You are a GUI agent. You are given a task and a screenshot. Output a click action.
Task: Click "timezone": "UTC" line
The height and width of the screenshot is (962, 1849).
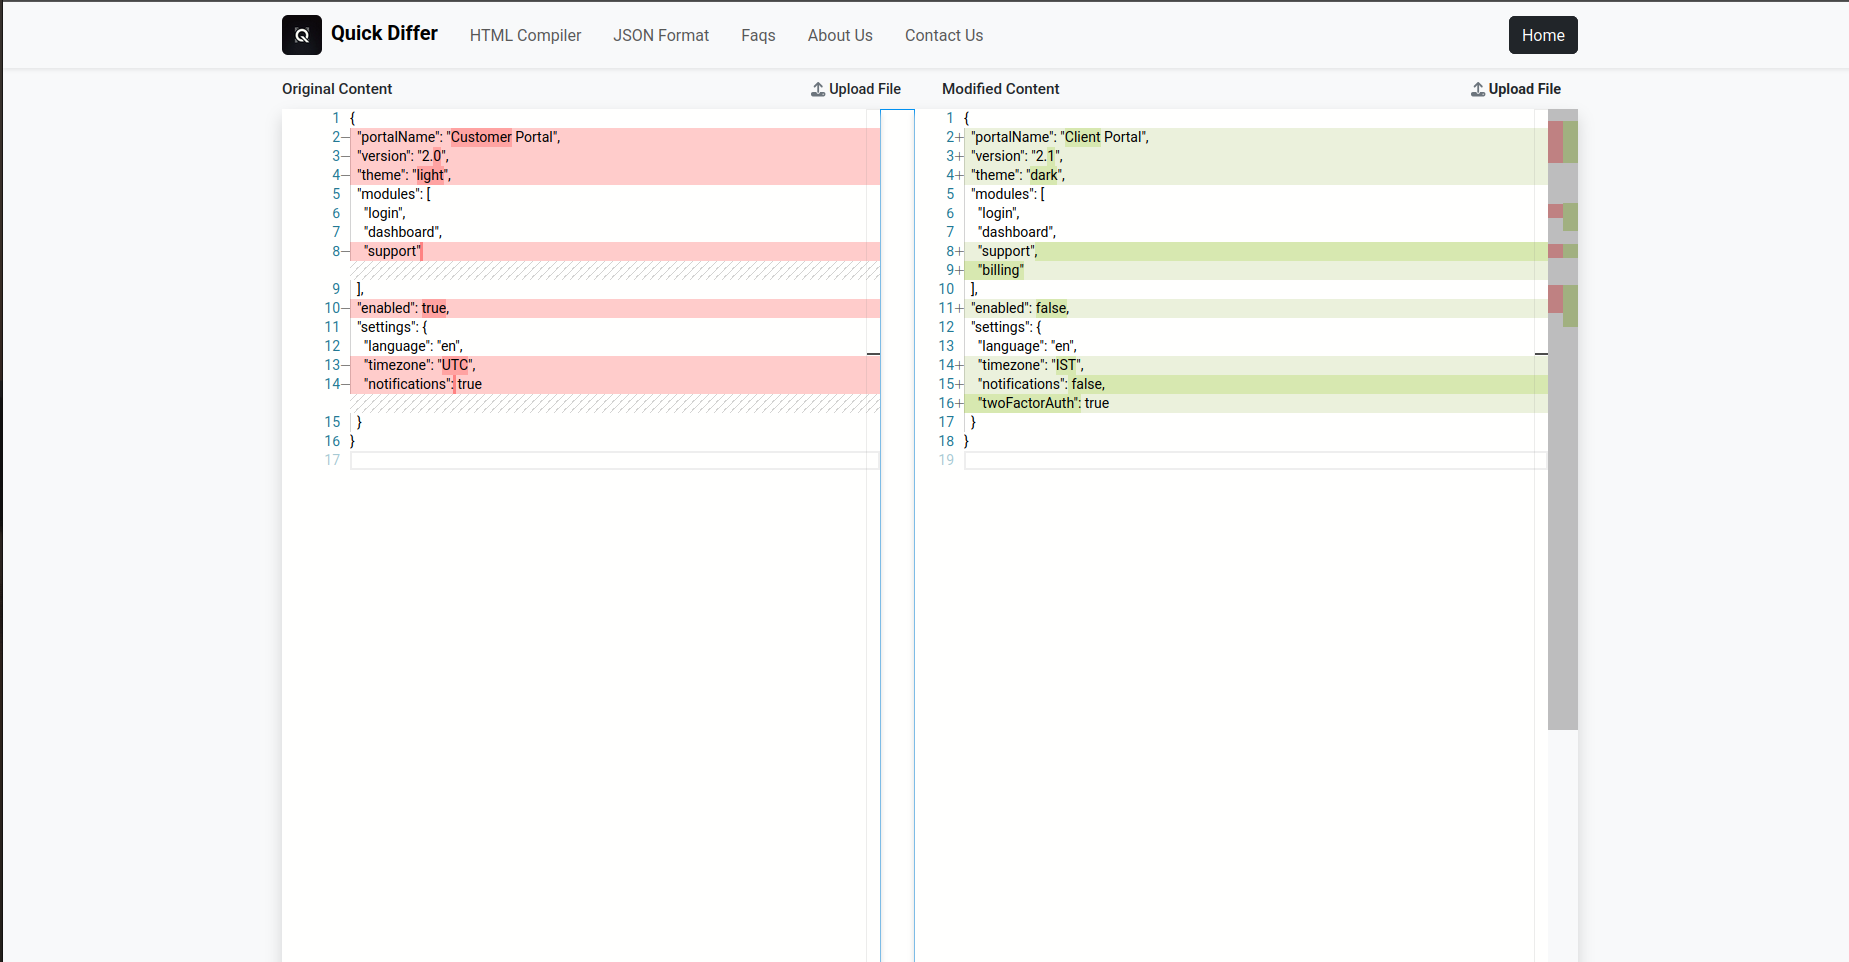(x=614, y=365)
